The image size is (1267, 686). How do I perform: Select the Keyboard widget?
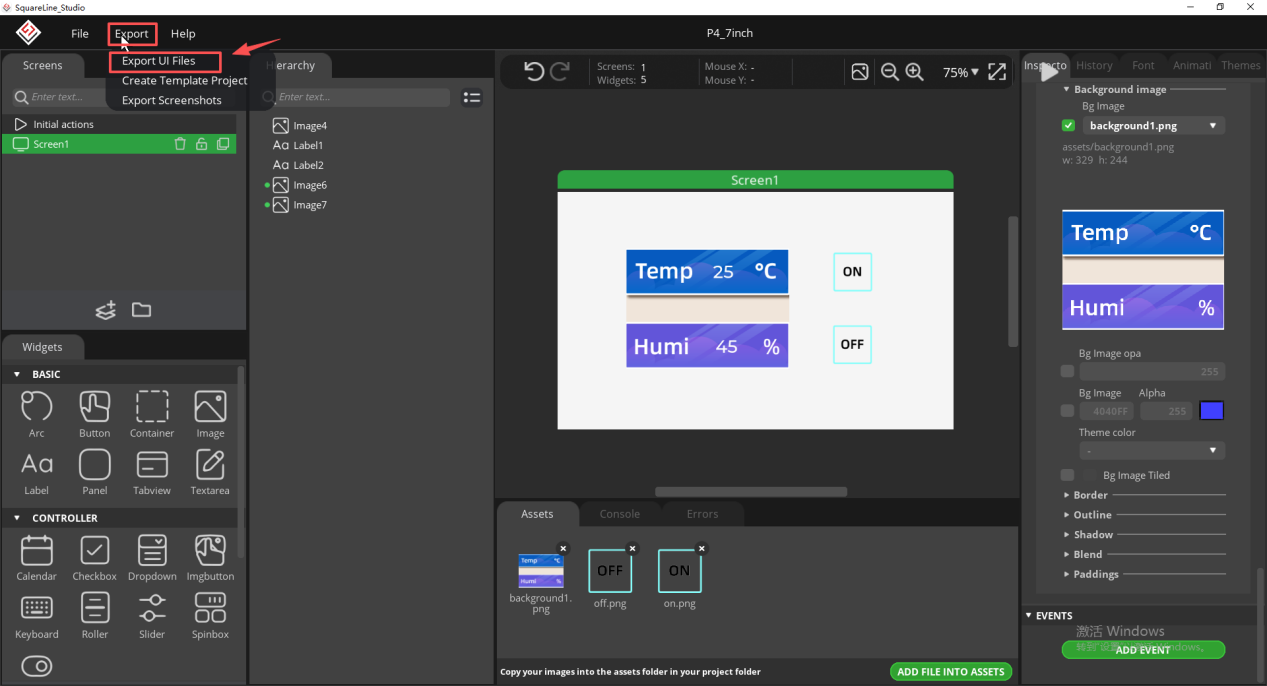coord(37,615)
